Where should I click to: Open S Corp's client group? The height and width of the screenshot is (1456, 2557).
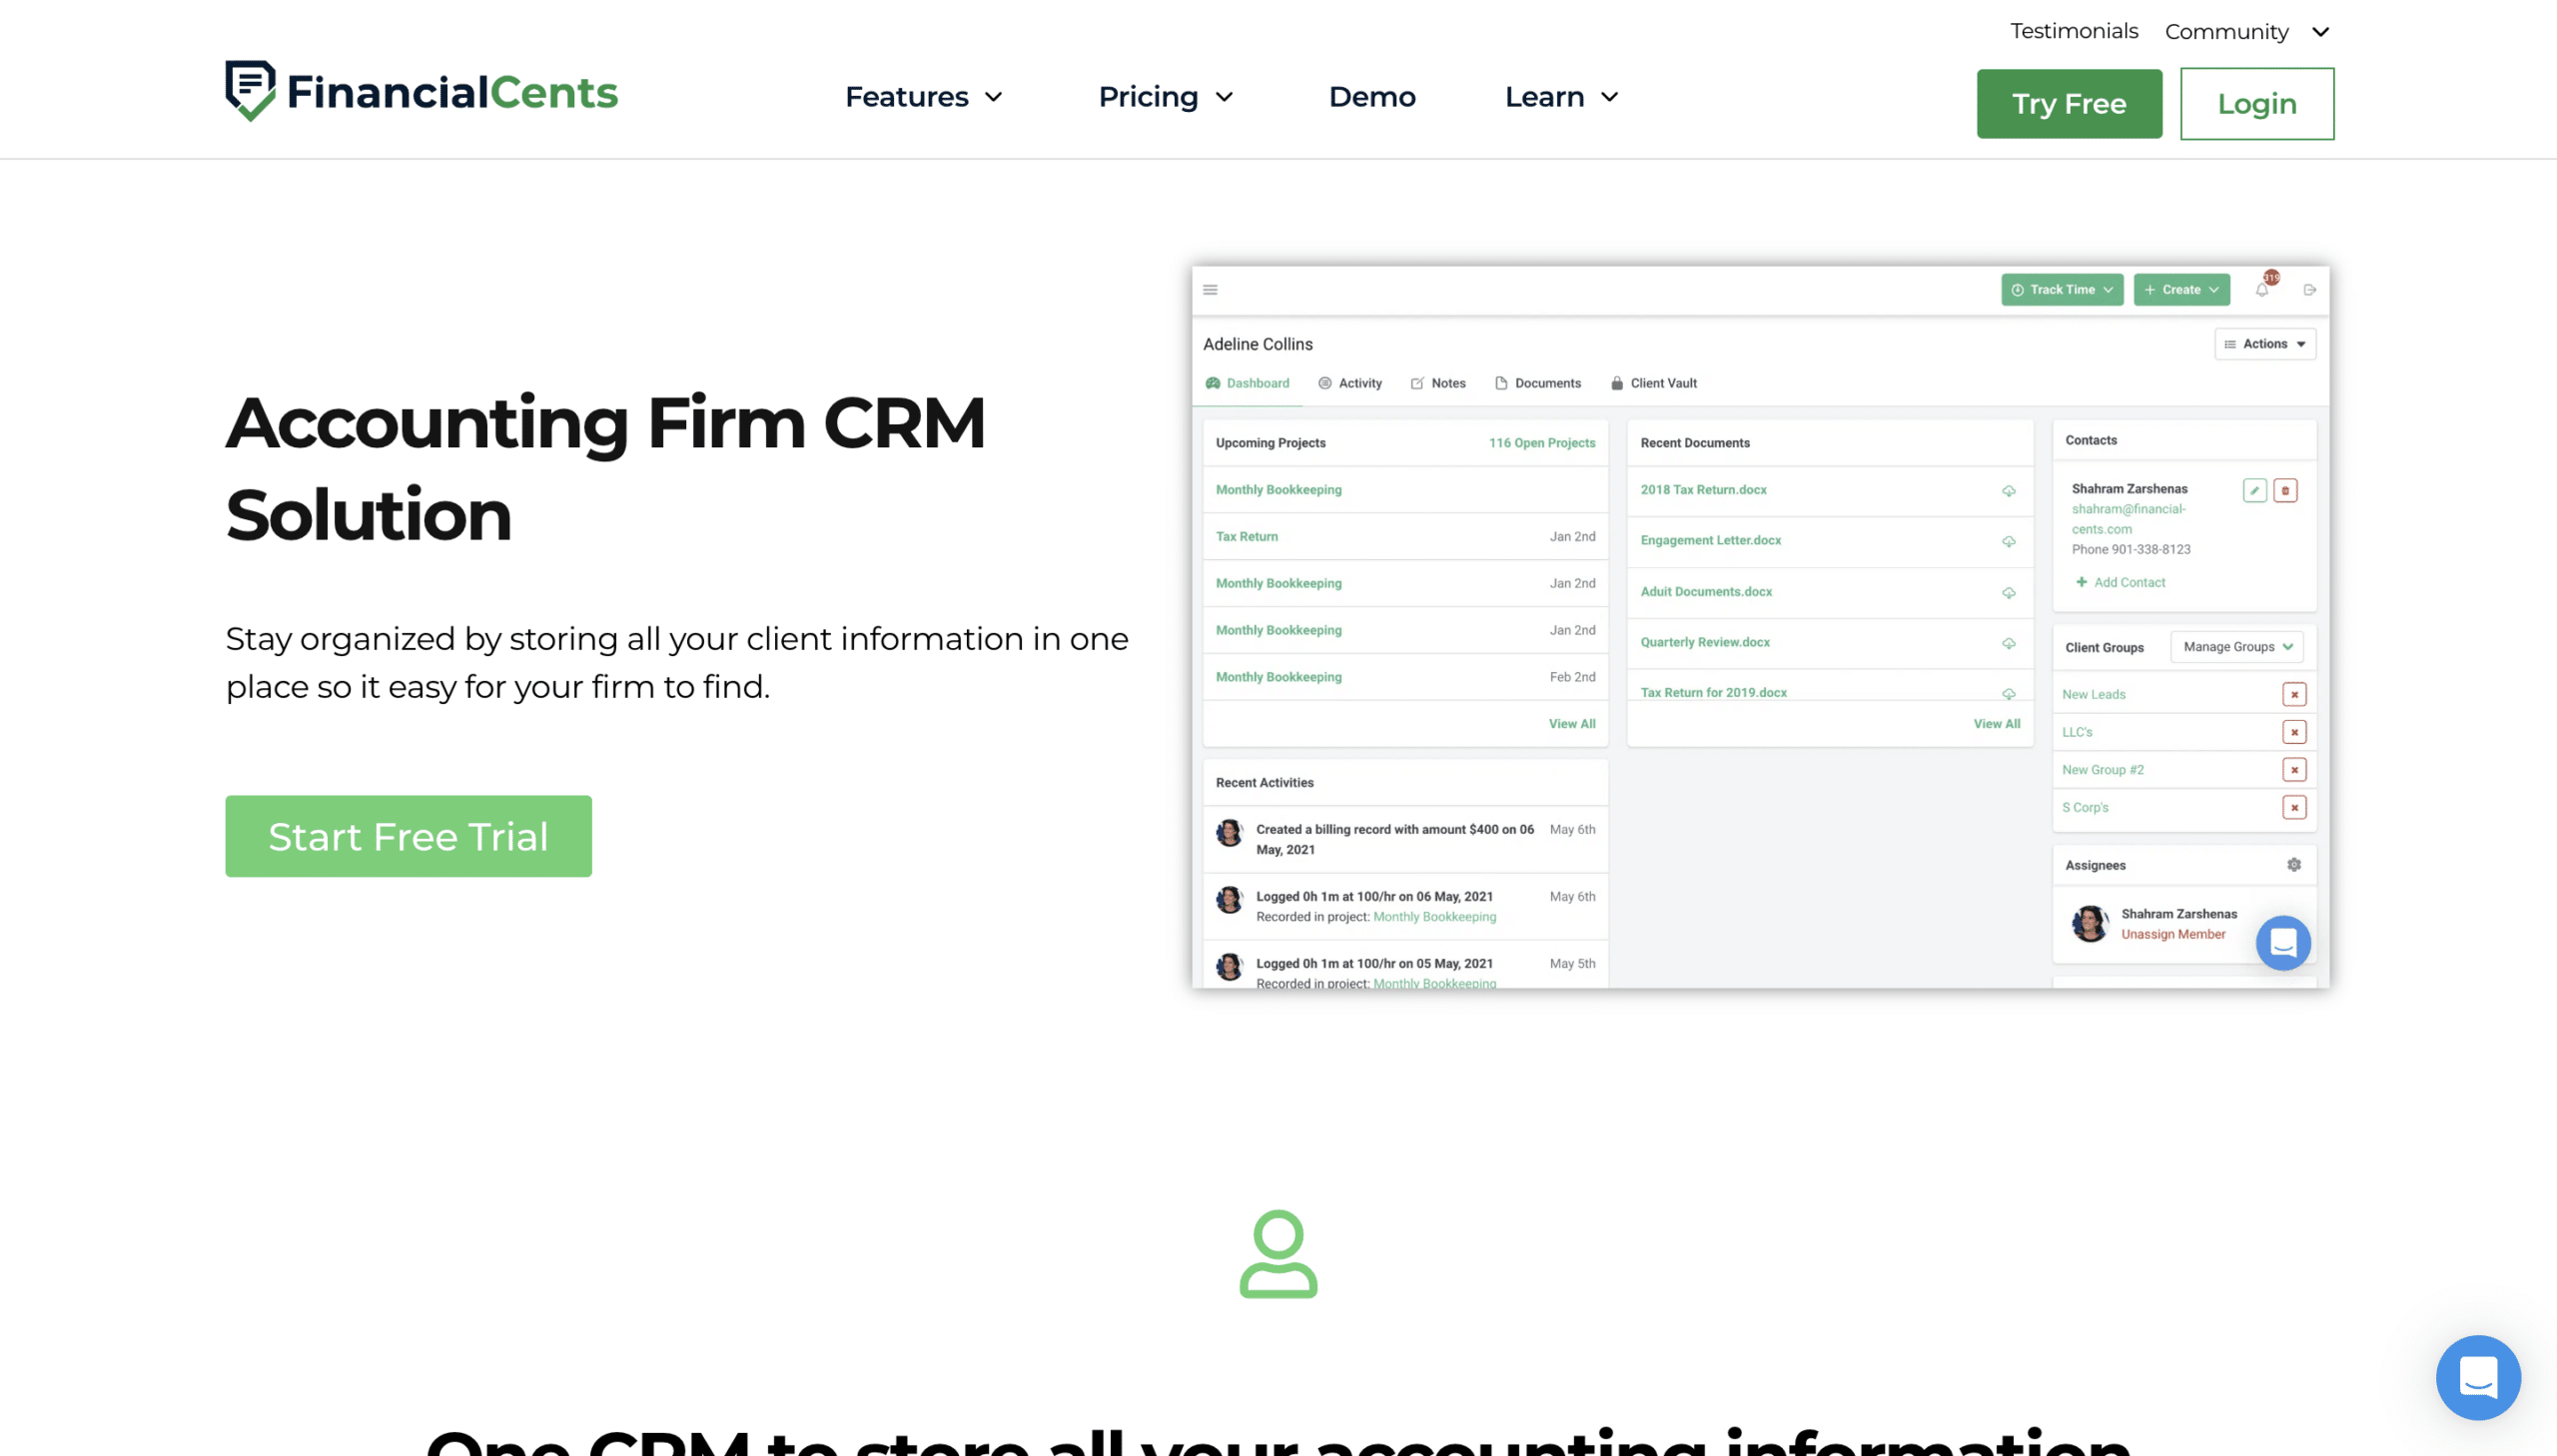click(2085, 807)
